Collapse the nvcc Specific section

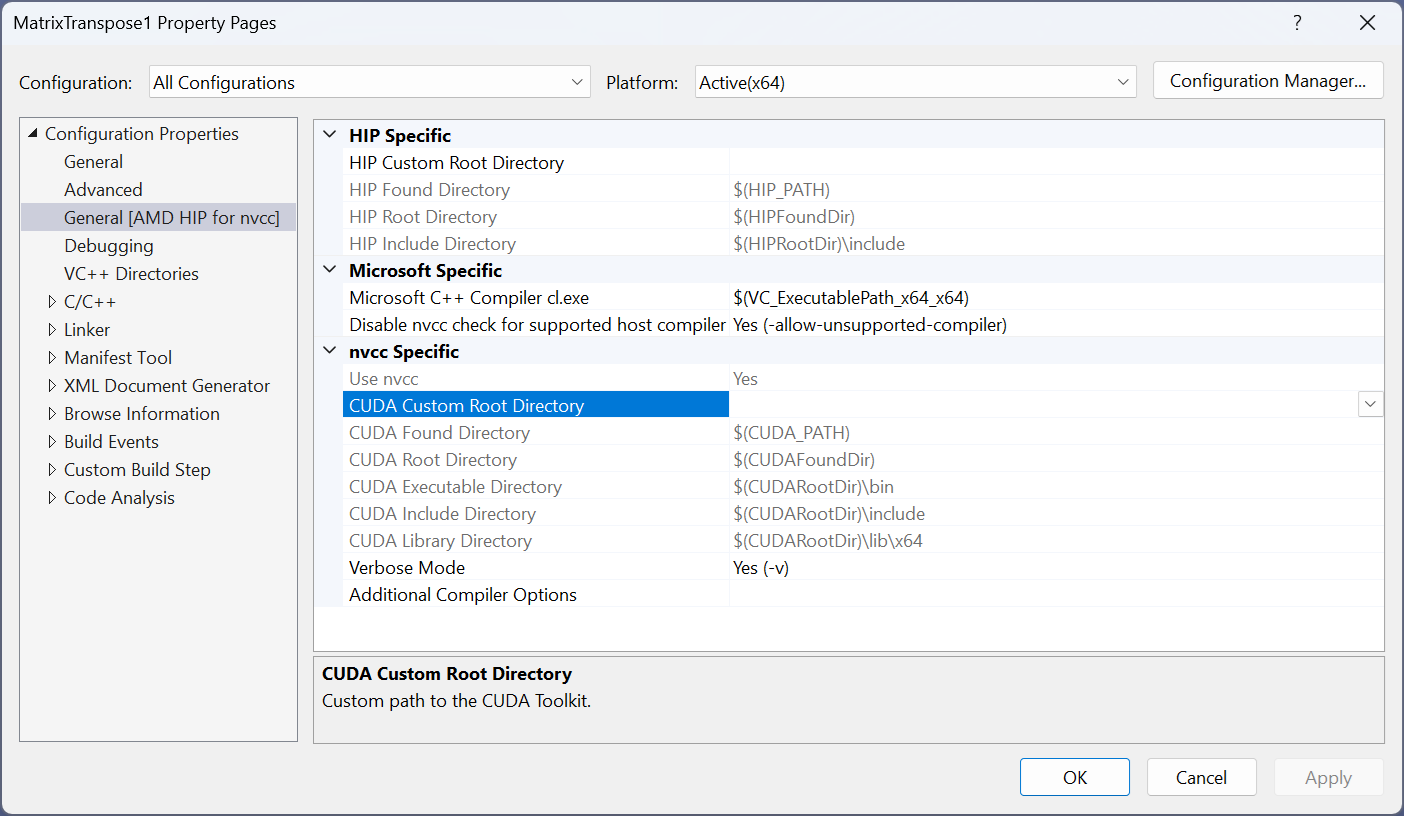[x=329, y=352]
